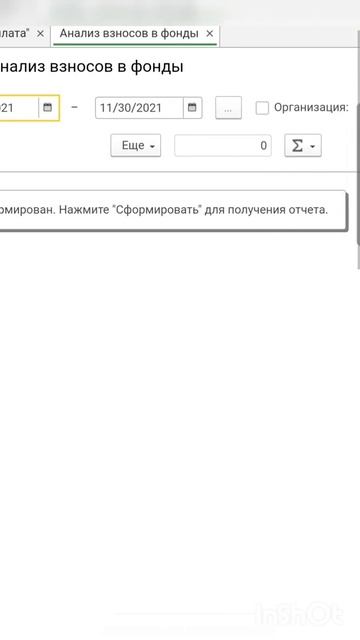Image resolution: width=360 pixels, height=640 pixels.
Task: Close the Анализ взносов в фонды tab
Action: pos(210,34)
